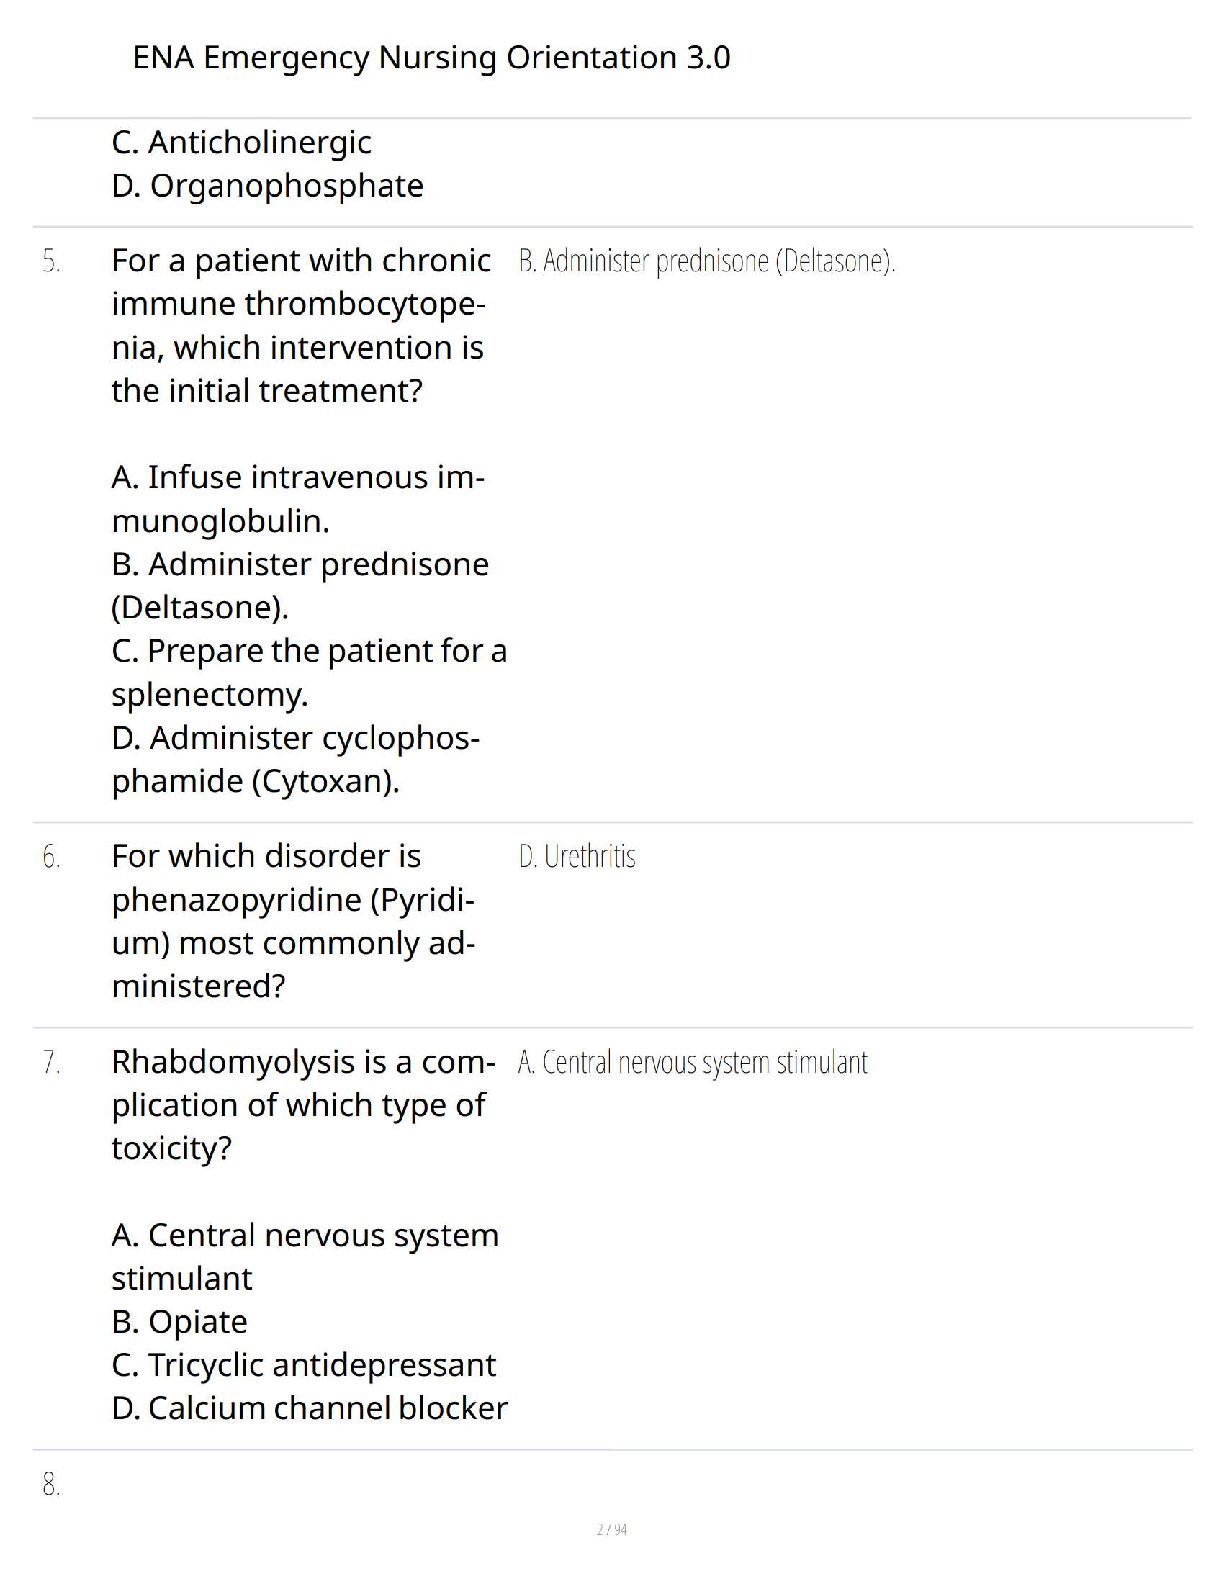The image size is (1224, 1584).
Task: Click the chronic immune thrombocytopenia question text
Action: coord(300,325)
